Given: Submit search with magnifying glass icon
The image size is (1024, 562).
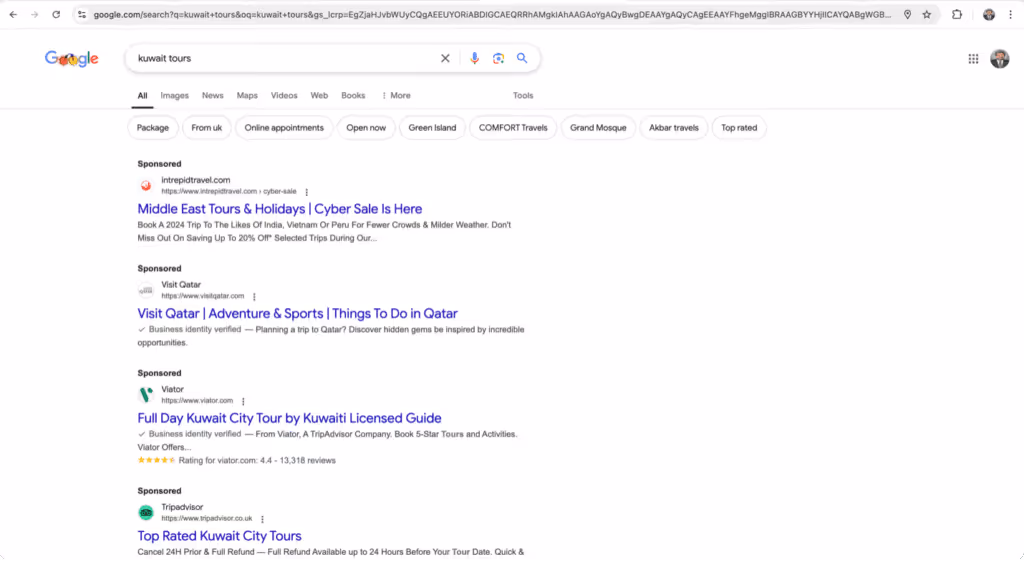Looking at the screenshot, I should point(522,58).
